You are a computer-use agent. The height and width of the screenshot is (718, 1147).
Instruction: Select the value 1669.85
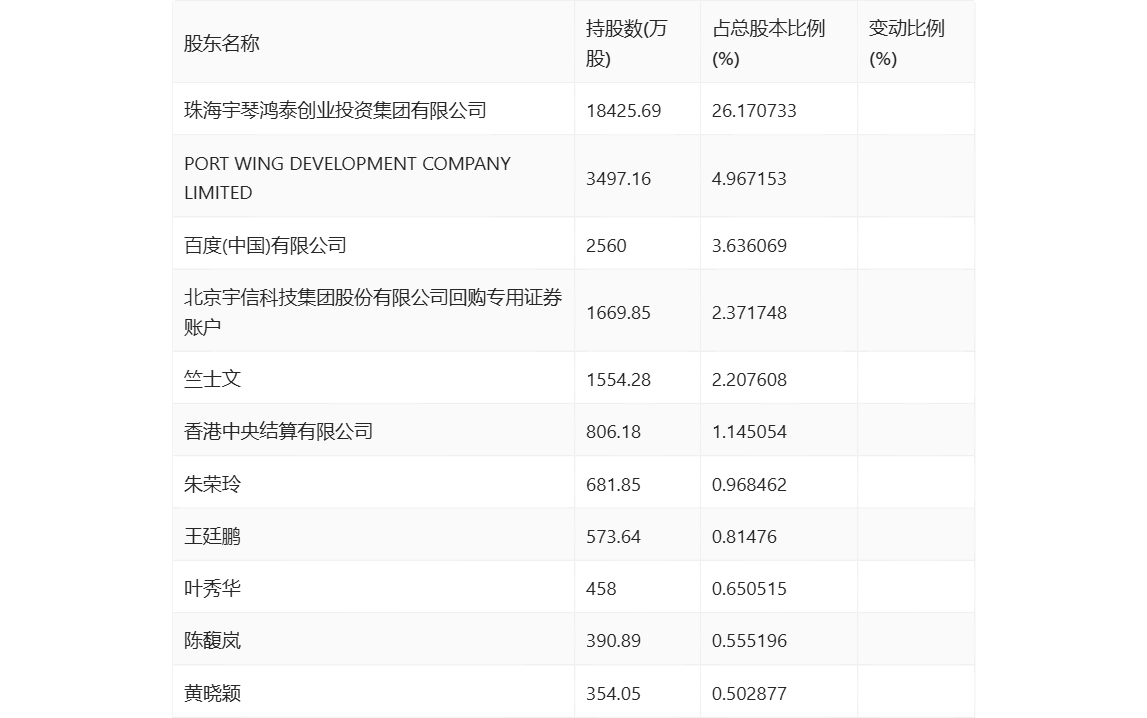pyautogui.click(x=618, y=313)
